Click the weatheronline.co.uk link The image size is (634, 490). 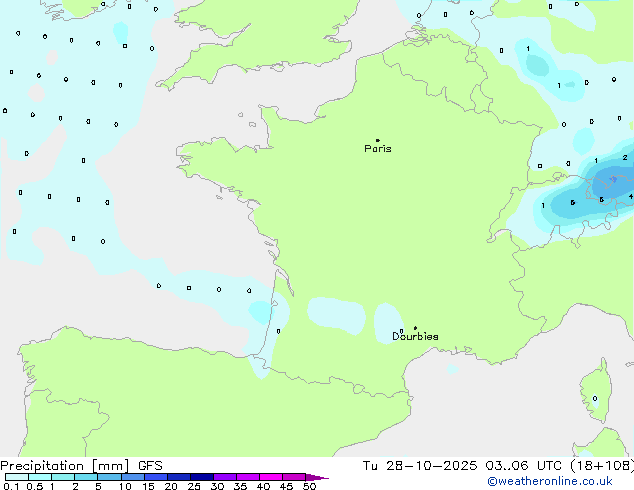550,481
